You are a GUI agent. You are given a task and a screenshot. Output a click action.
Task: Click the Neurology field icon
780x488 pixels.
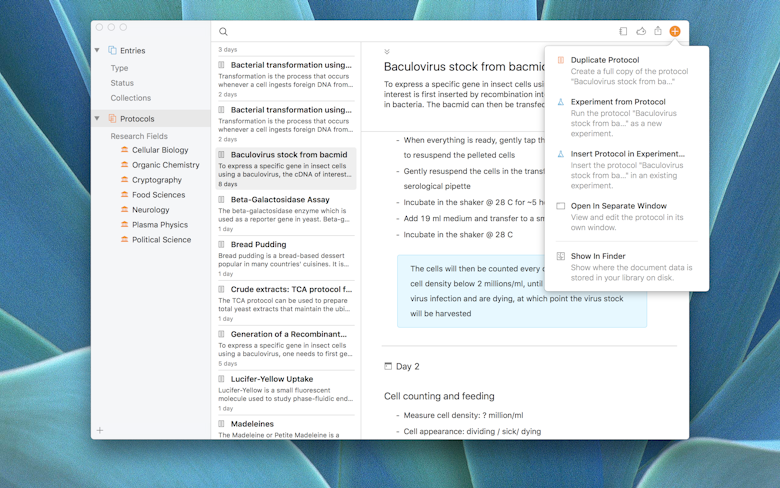tap(124, 209)
